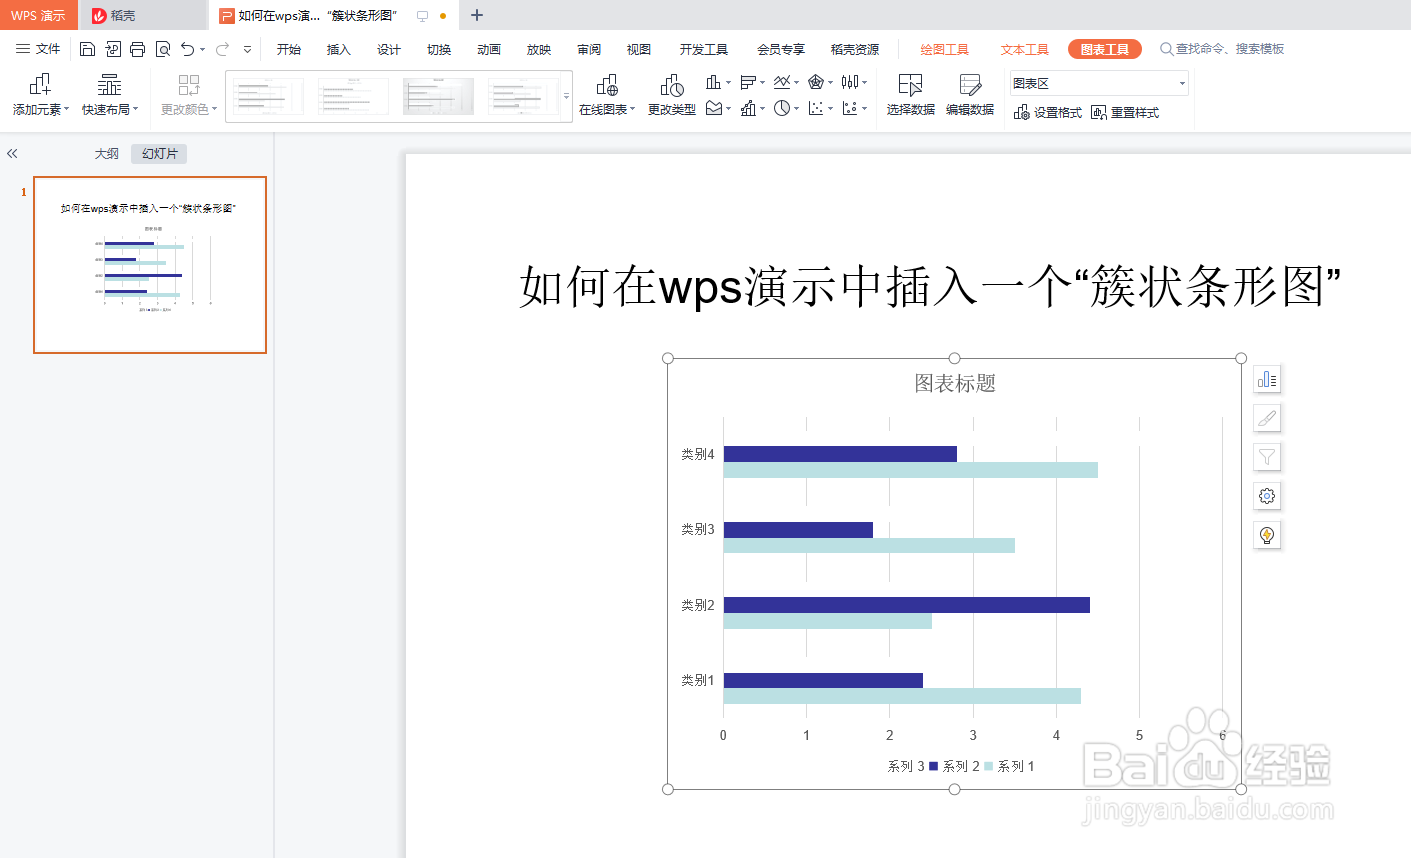Viewport: 1411px width, 858px height.
Task: Click chart settings gear button
Action: click(x=1267, y=496)
